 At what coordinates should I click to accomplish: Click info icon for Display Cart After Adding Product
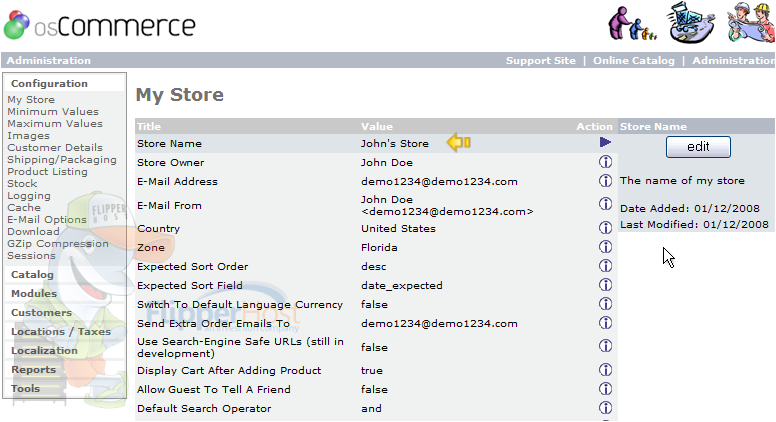point(605,370)
